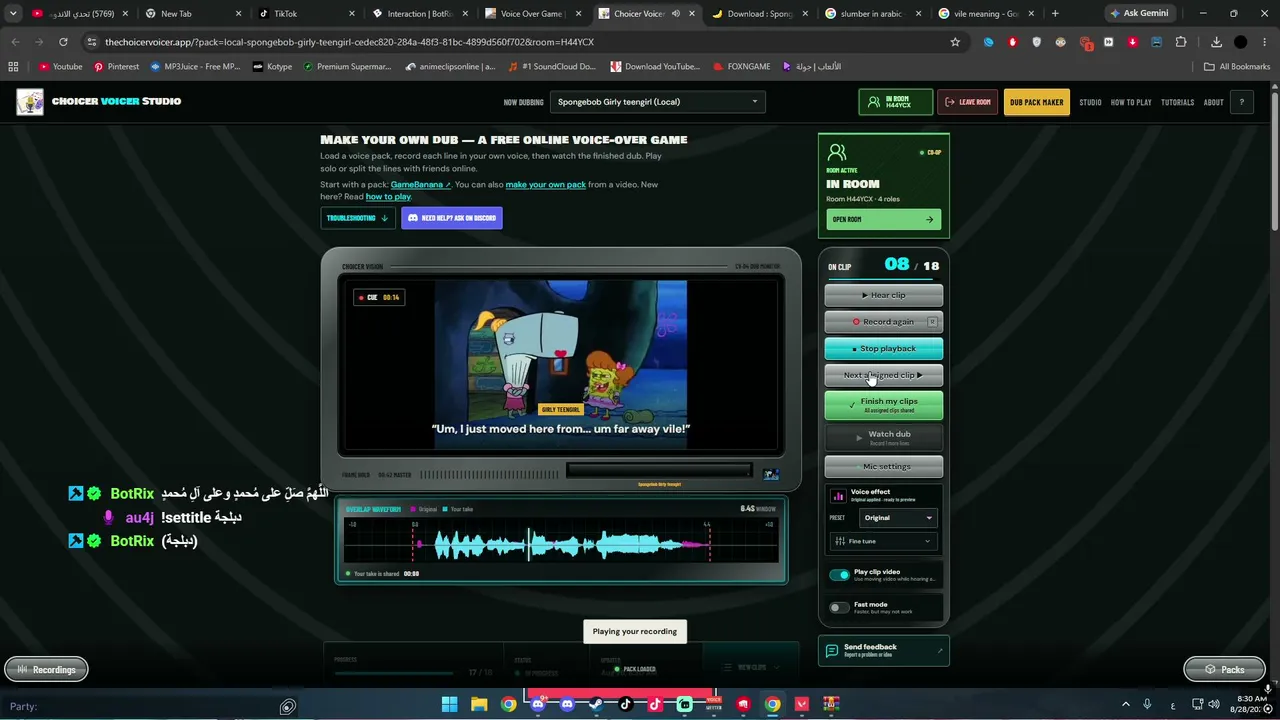The image size is (1280, 720).
Task: Click the gray shield extension icon
Action: pyautogui.click(x=1037, y=42)
